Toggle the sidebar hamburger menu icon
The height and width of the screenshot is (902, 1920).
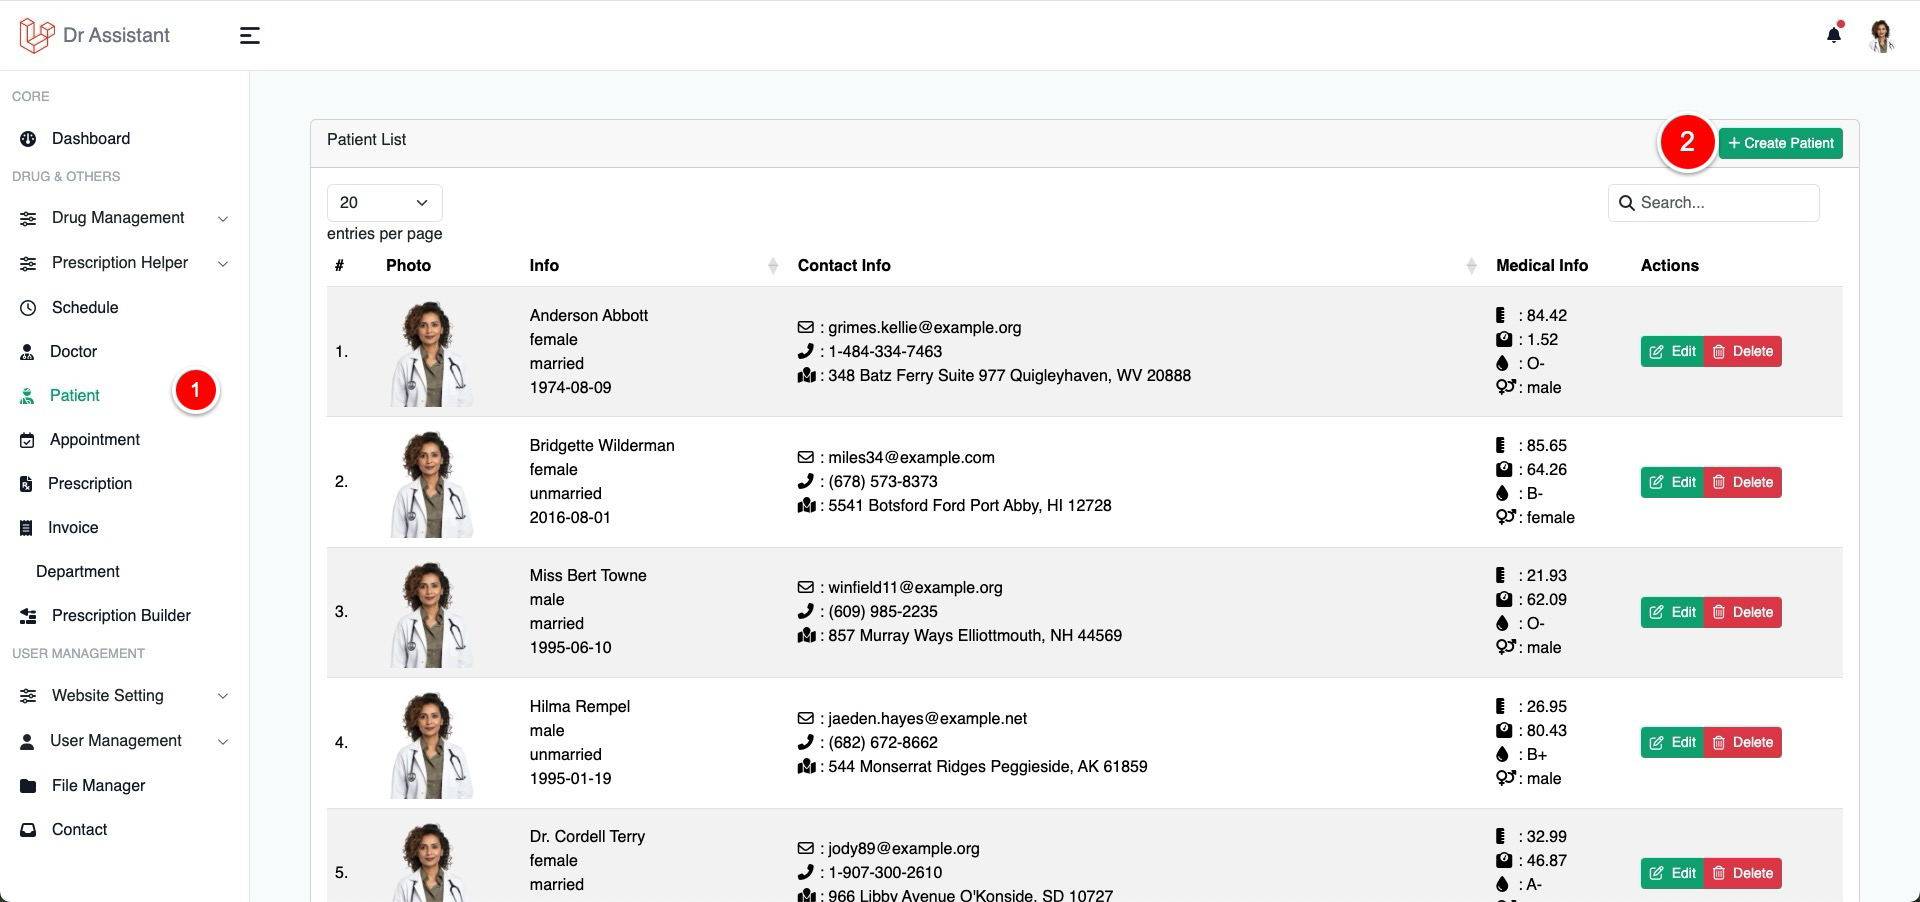[x=250, y=36]
